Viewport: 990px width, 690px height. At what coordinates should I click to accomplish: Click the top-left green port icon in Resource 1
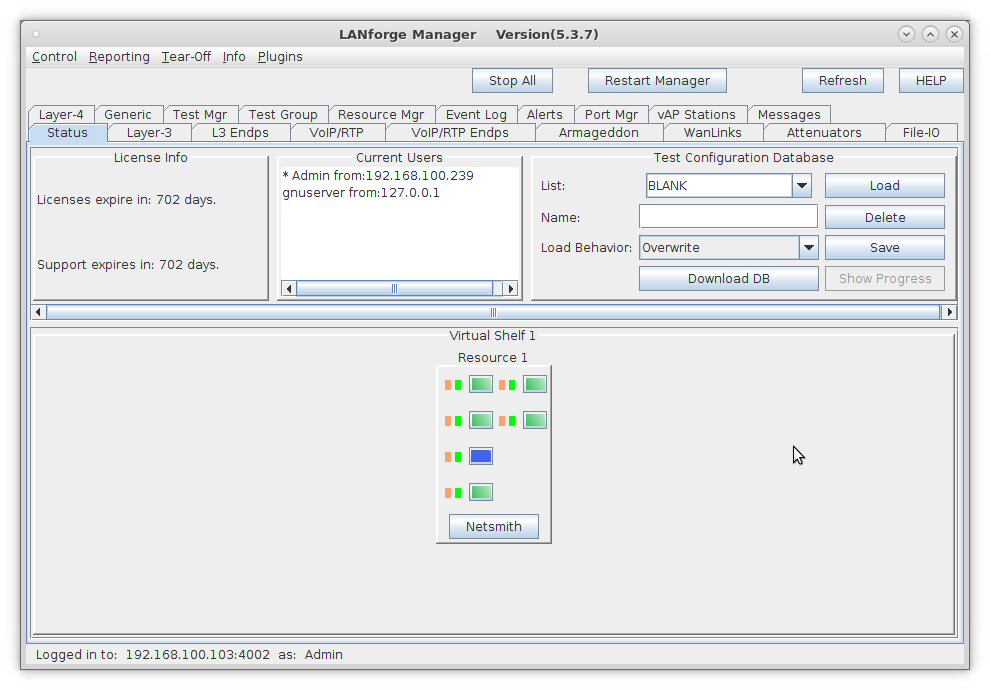tap(481, 384)
